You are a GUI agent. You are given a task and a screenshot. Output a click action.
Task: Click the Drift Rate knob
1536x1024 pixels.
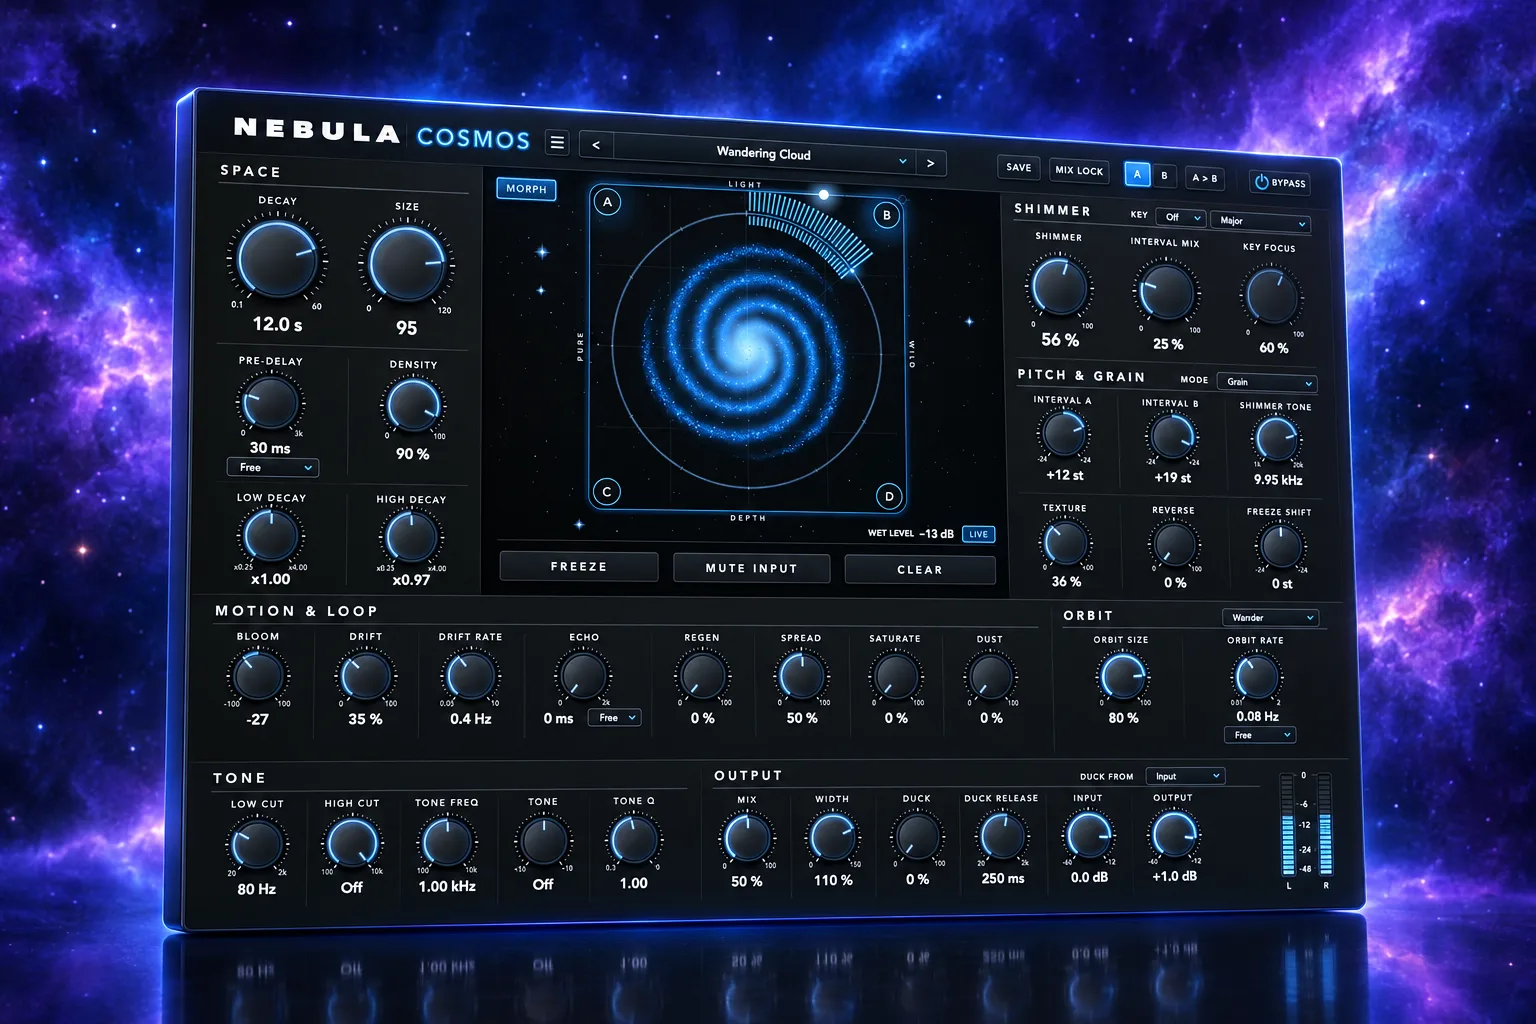[x=469, y=677]
